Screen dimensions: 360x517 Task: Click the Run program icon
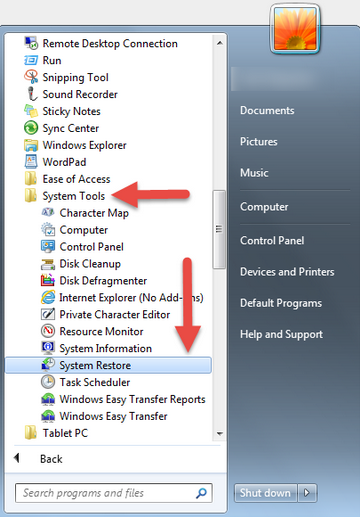point(31,60)
